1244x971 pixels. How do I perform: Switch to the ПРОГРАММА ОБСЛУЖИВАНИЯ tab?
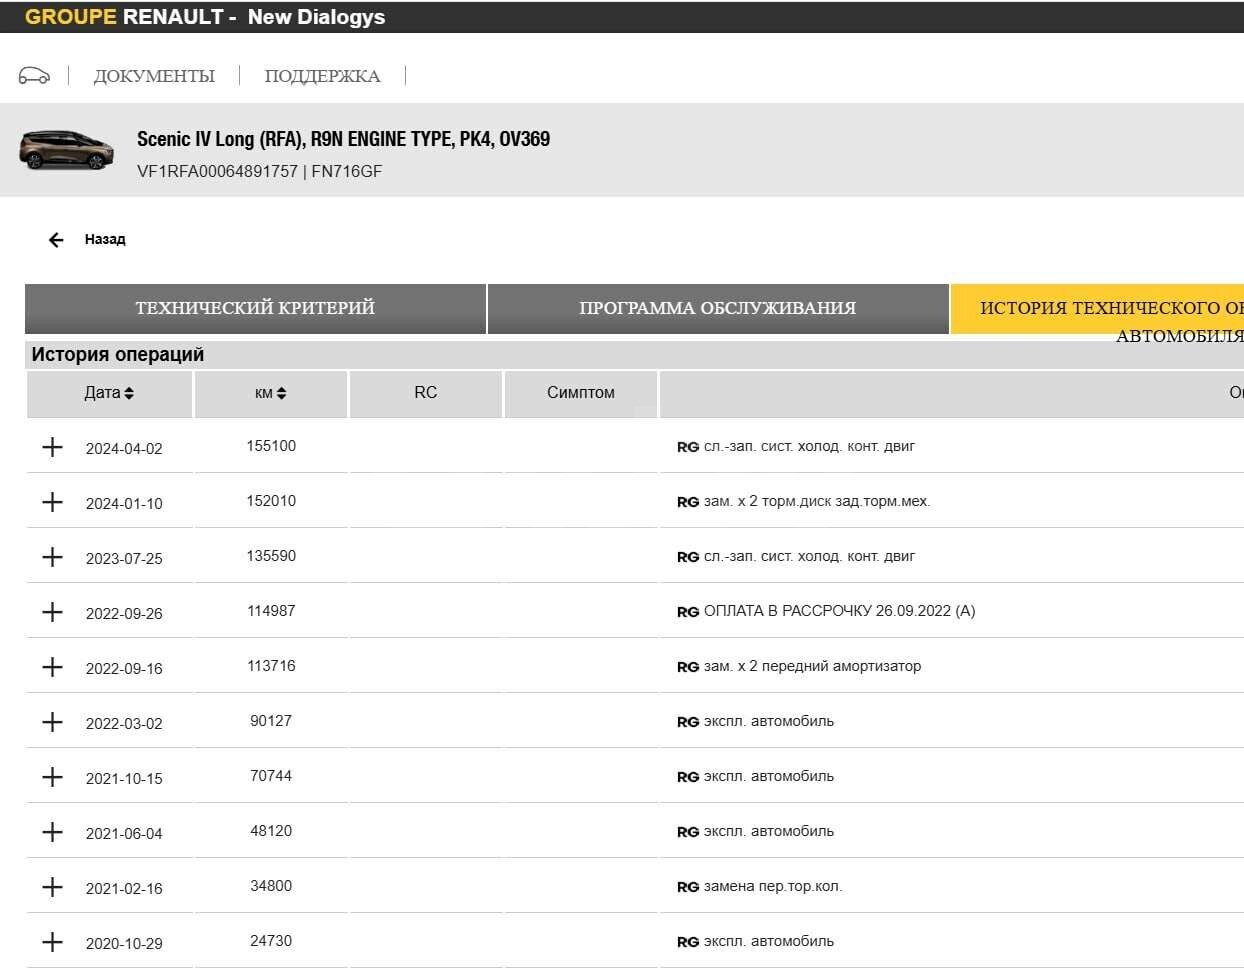[717, 308]
